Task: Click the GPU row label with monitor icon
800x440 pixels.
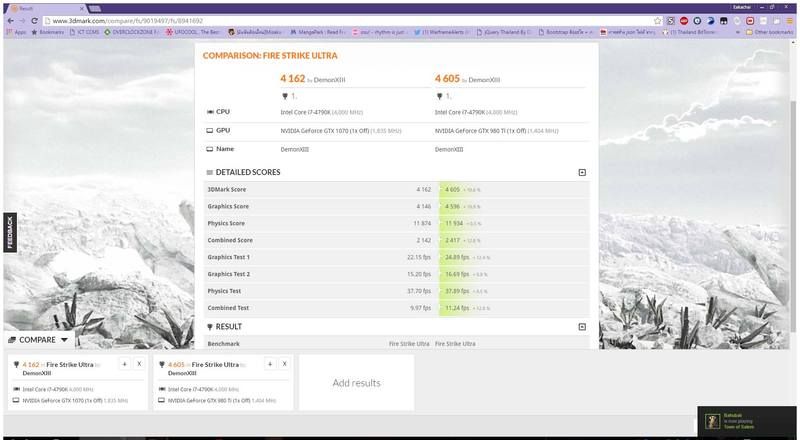Action: [x=218, y=130]
